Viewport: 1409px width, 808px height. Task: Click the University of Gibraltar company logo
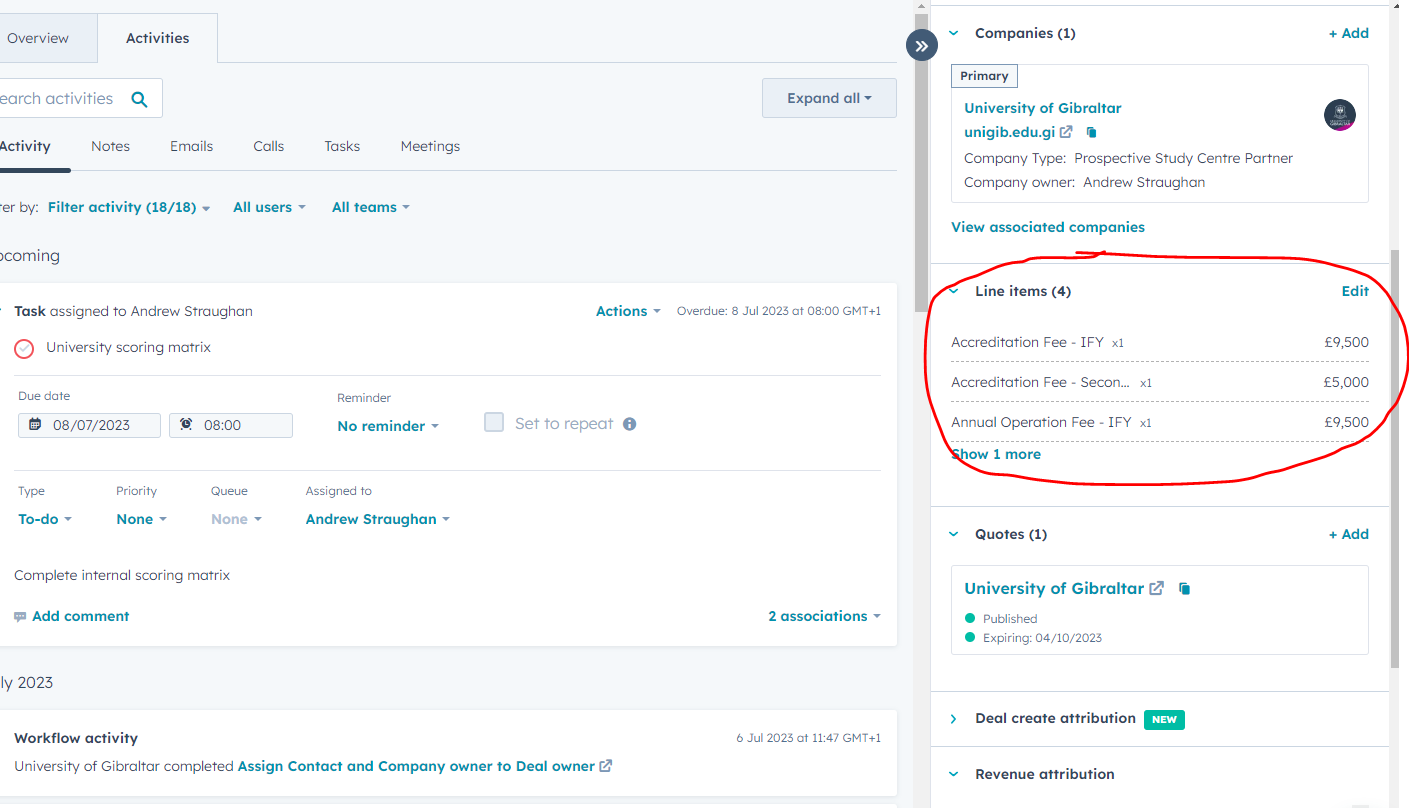pos(1339,115)
